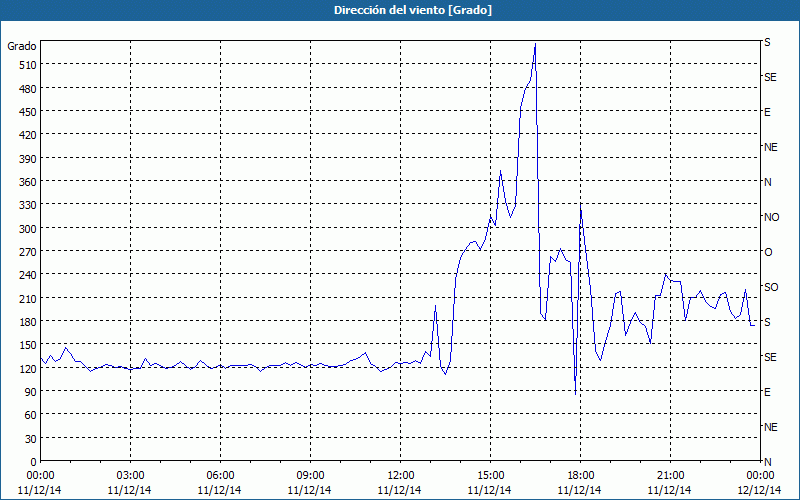Click the 330 degree axis label
Image resolution: width=800 pixels, height=500 pixels.
[x=27, y=205]
